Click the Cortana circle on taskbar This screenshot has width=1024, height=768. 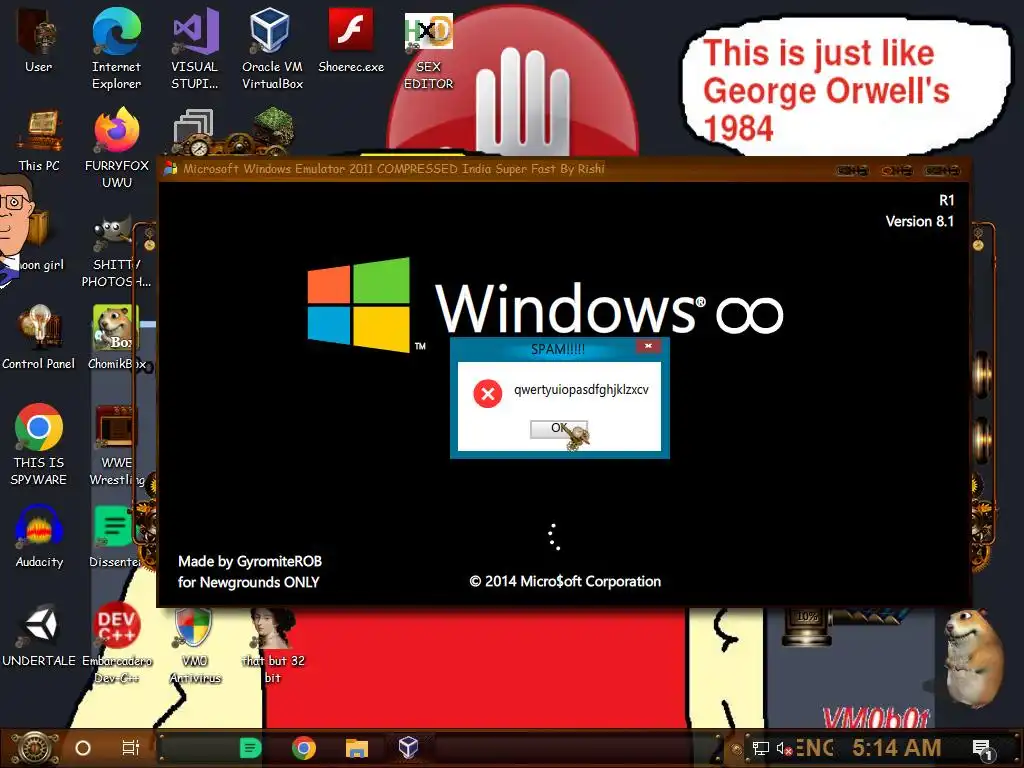point(83,748)
